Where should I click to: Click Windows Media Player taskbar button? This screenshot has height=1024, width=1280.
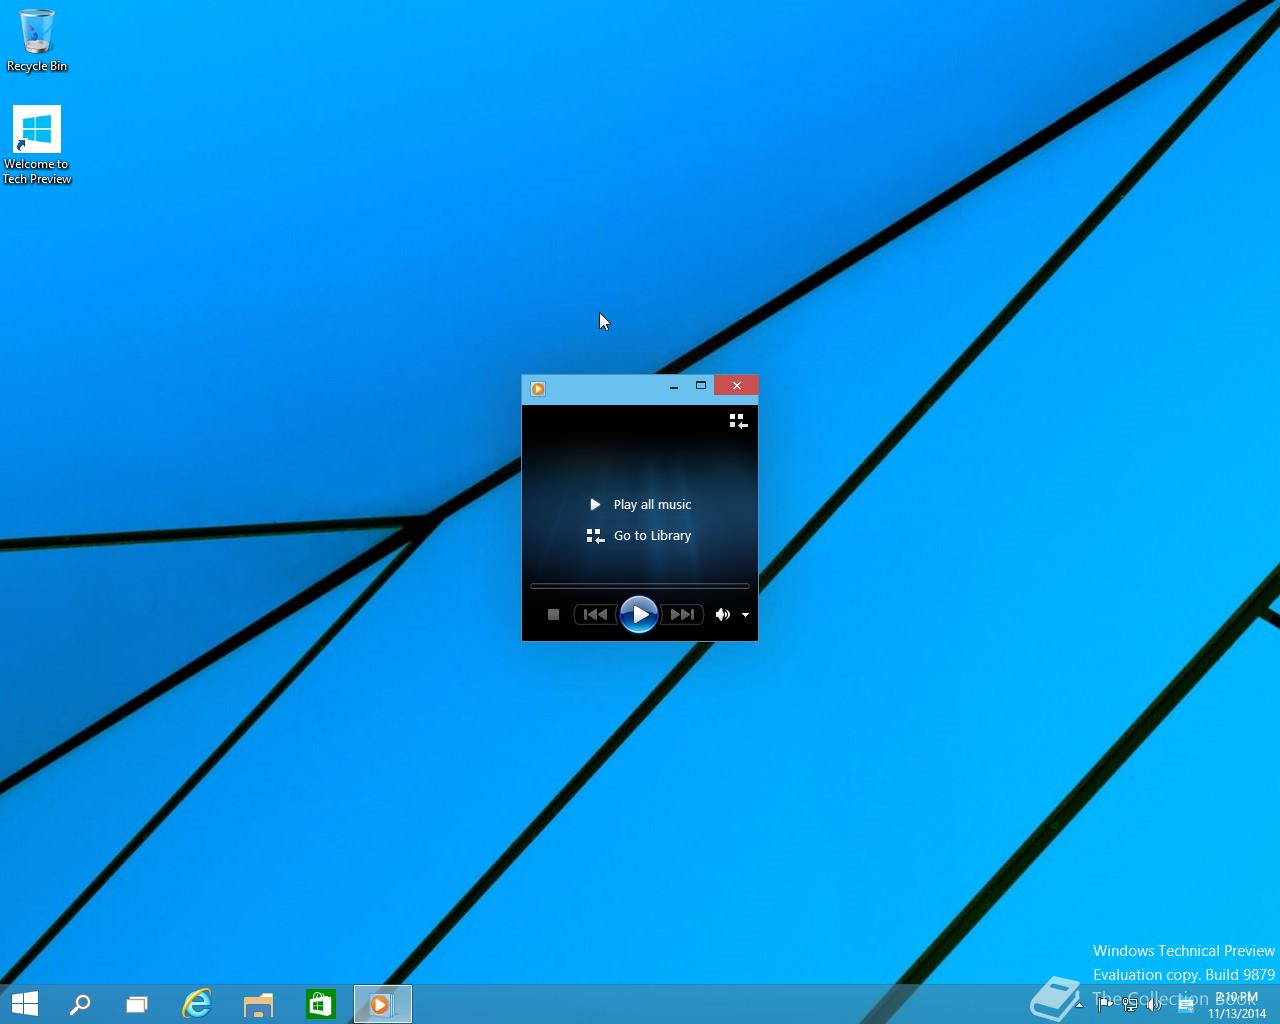[382, 1004]
